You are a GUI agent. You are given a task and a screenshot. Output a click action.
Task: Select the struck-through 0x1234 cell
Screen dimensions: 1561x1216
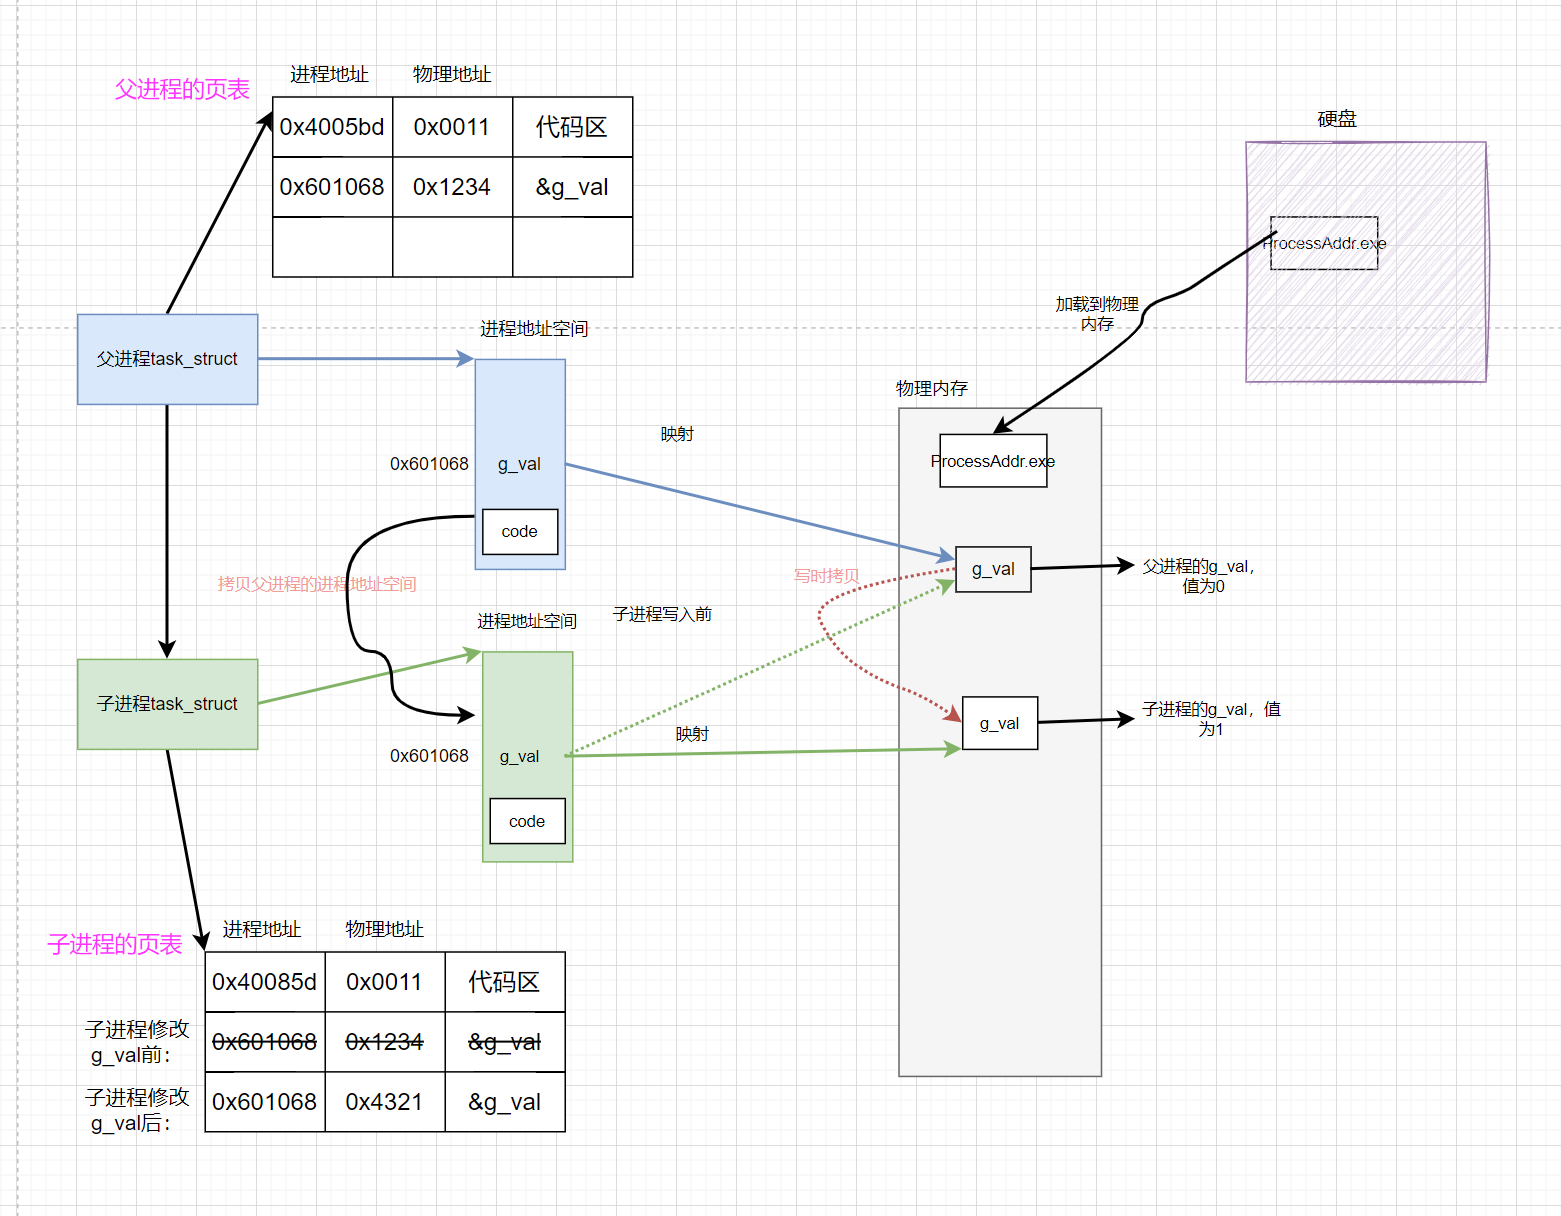385,1042
